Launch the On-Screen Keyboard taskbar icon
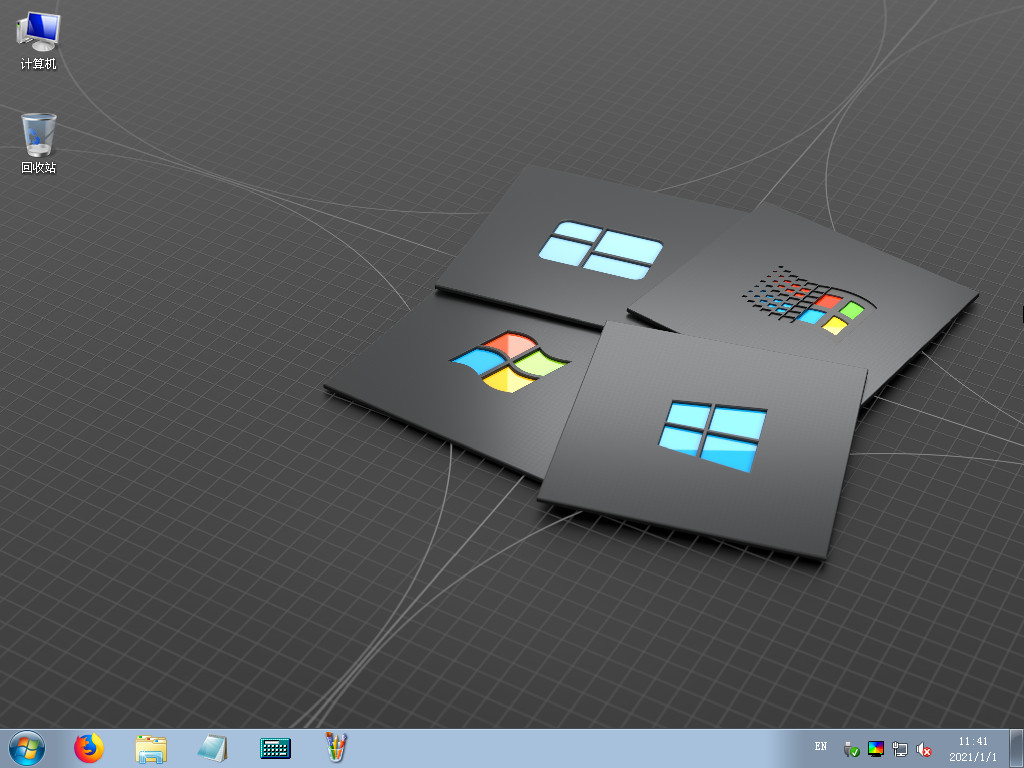This screenshot has width=1024, height=768. pos(274,747)
